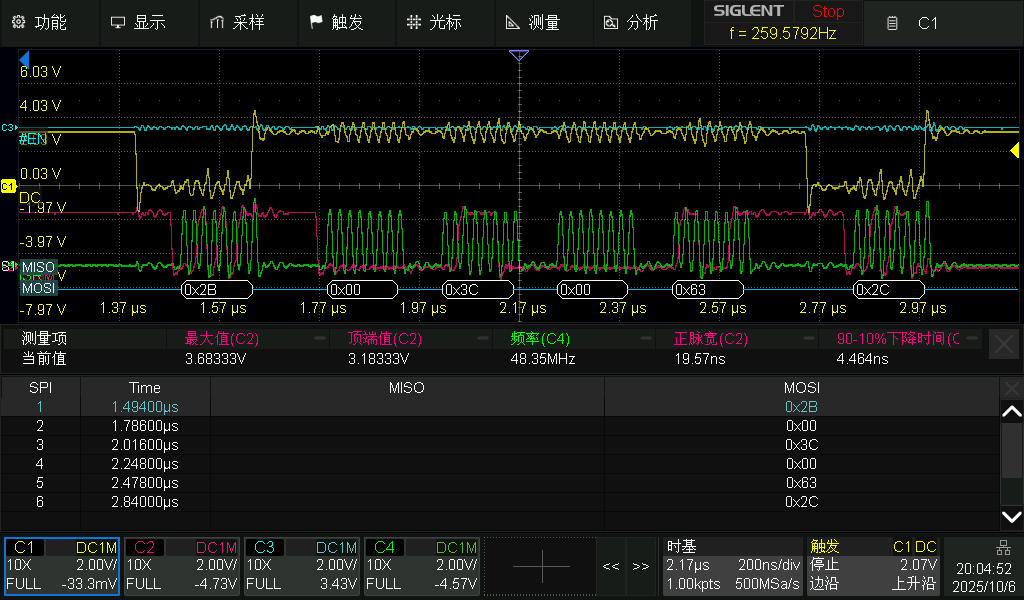Open the 时基 timebase settings box

click(732, 566)
